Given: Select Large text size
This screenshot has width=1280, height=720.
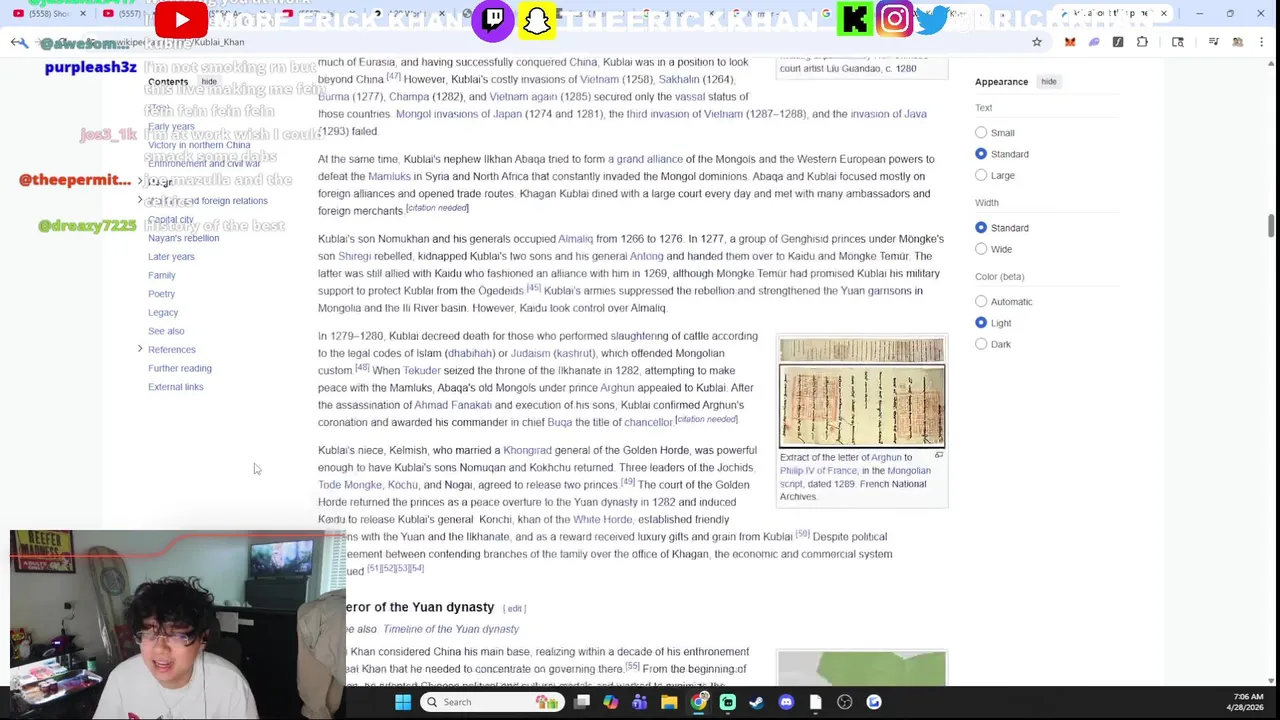Looking at the screenshot, I should click(x=981, y=175).
